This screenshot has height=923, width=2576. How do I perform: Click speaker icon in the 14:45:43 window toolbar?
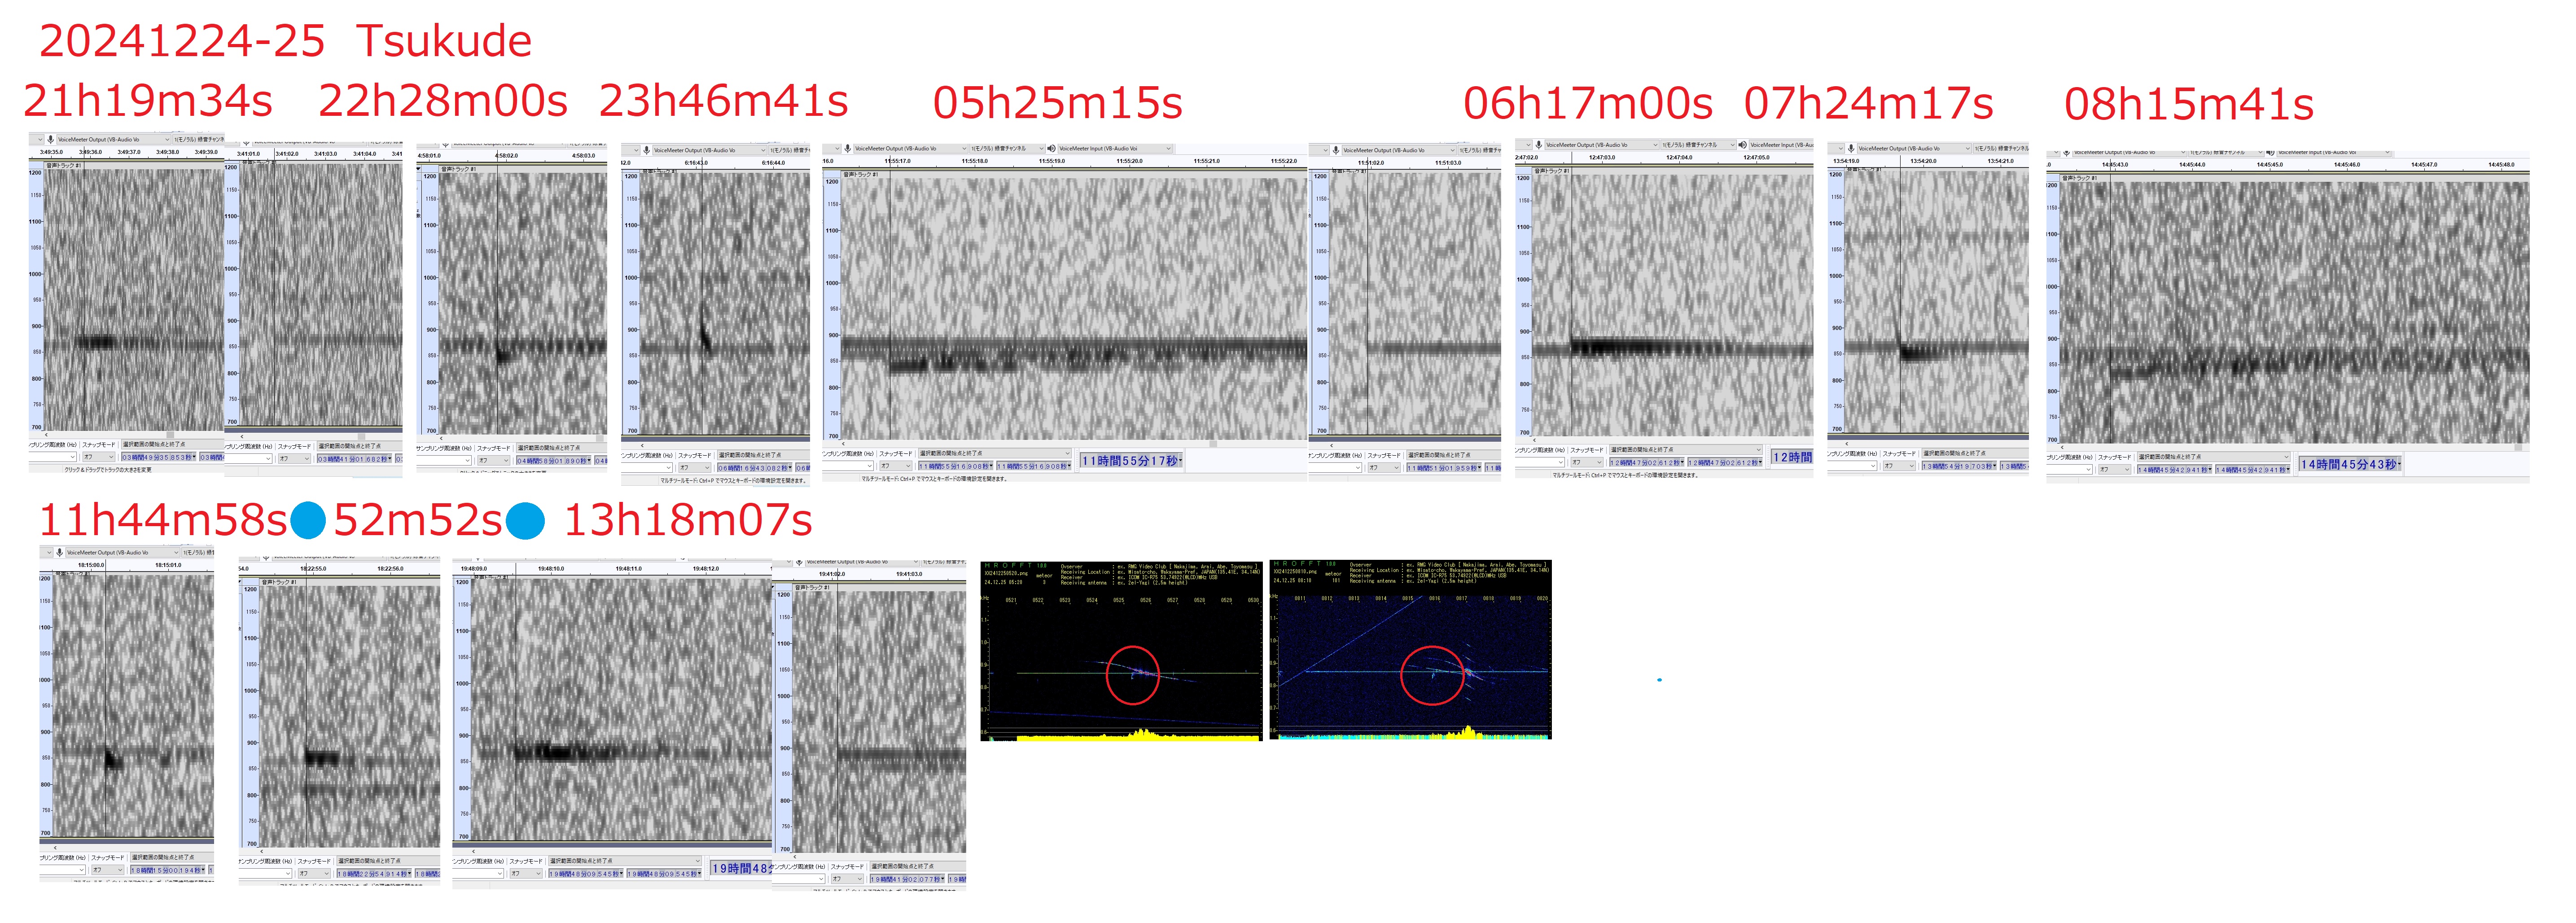pyautogui.click(x=2271, y=153)
